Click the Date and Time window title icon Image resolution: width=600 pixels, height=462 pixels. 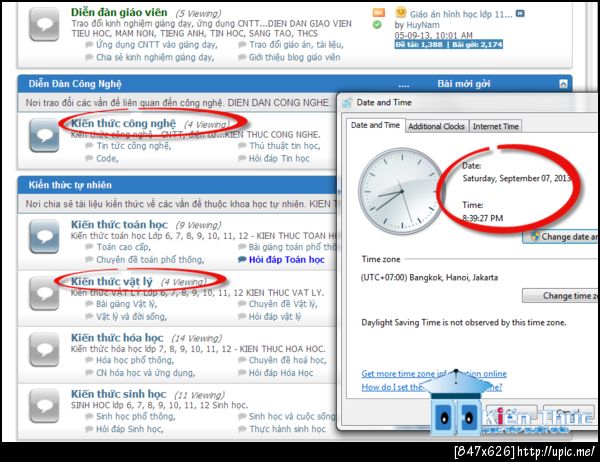[x=347, y=103]
